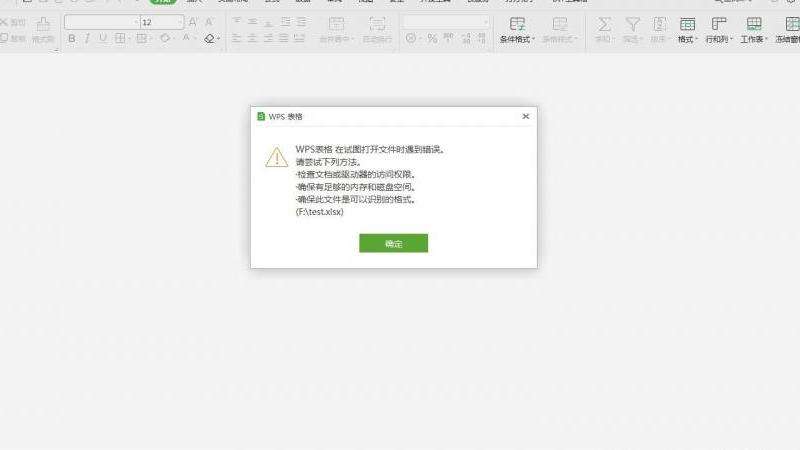The image size is (800, 450).
Task: Click the font color A icon
Action: 186,38
